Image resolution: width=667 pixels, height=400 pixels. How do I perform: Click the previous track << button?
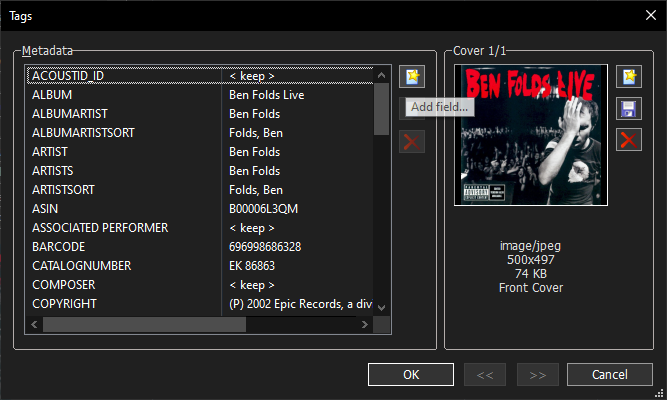[485, 374]
